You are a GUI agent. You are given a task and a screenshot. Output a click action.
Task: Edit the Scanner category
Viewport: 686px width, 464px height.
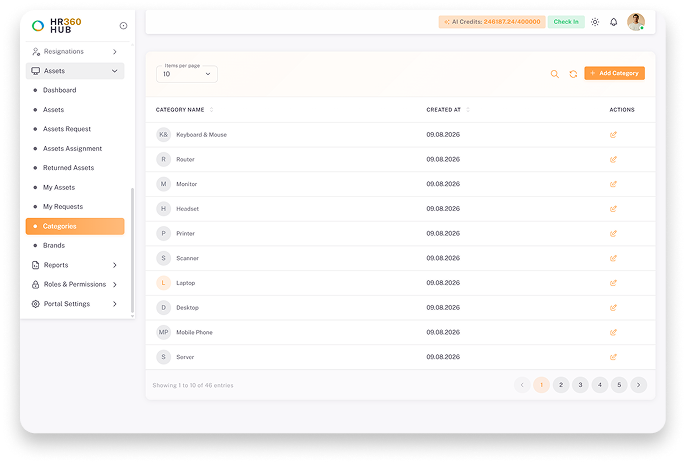(x=613, y=258)
